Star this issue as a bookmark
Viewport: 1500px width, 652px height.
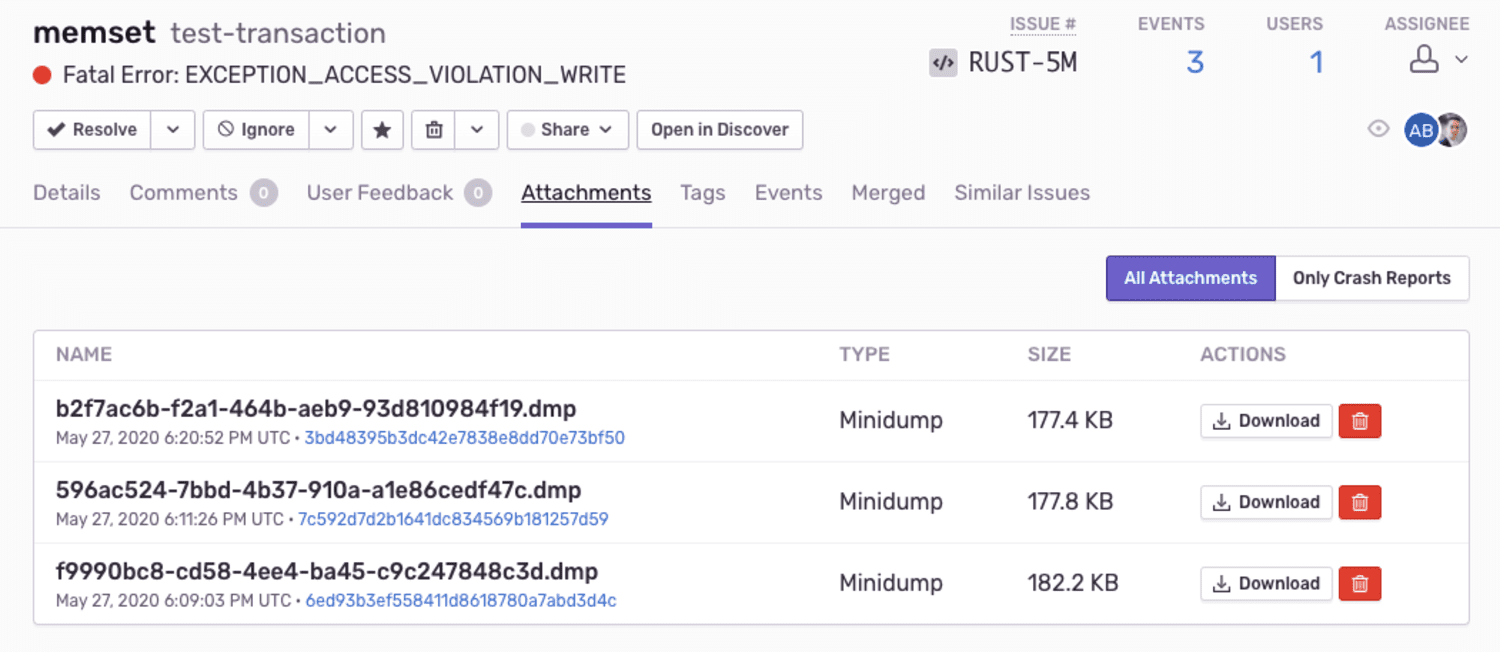coord(382,129)
